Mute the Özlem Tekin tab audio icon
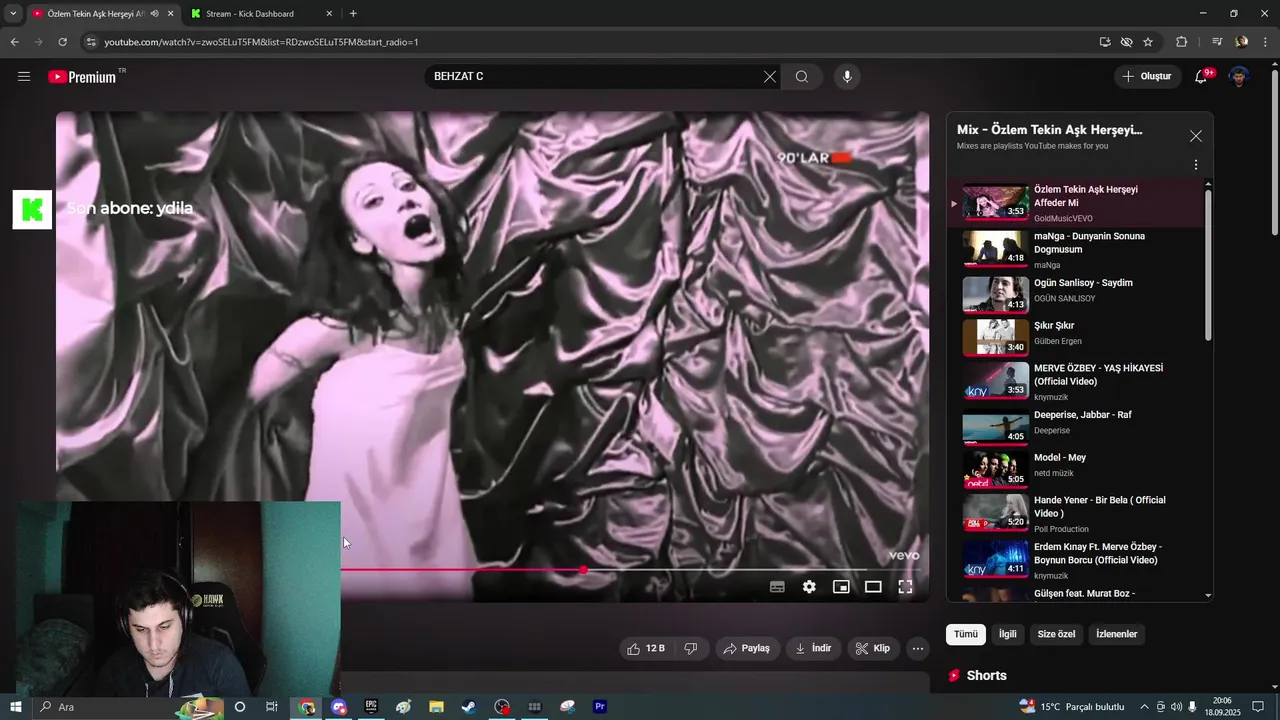The image size is (1280, 720). [x=154, y=14]
